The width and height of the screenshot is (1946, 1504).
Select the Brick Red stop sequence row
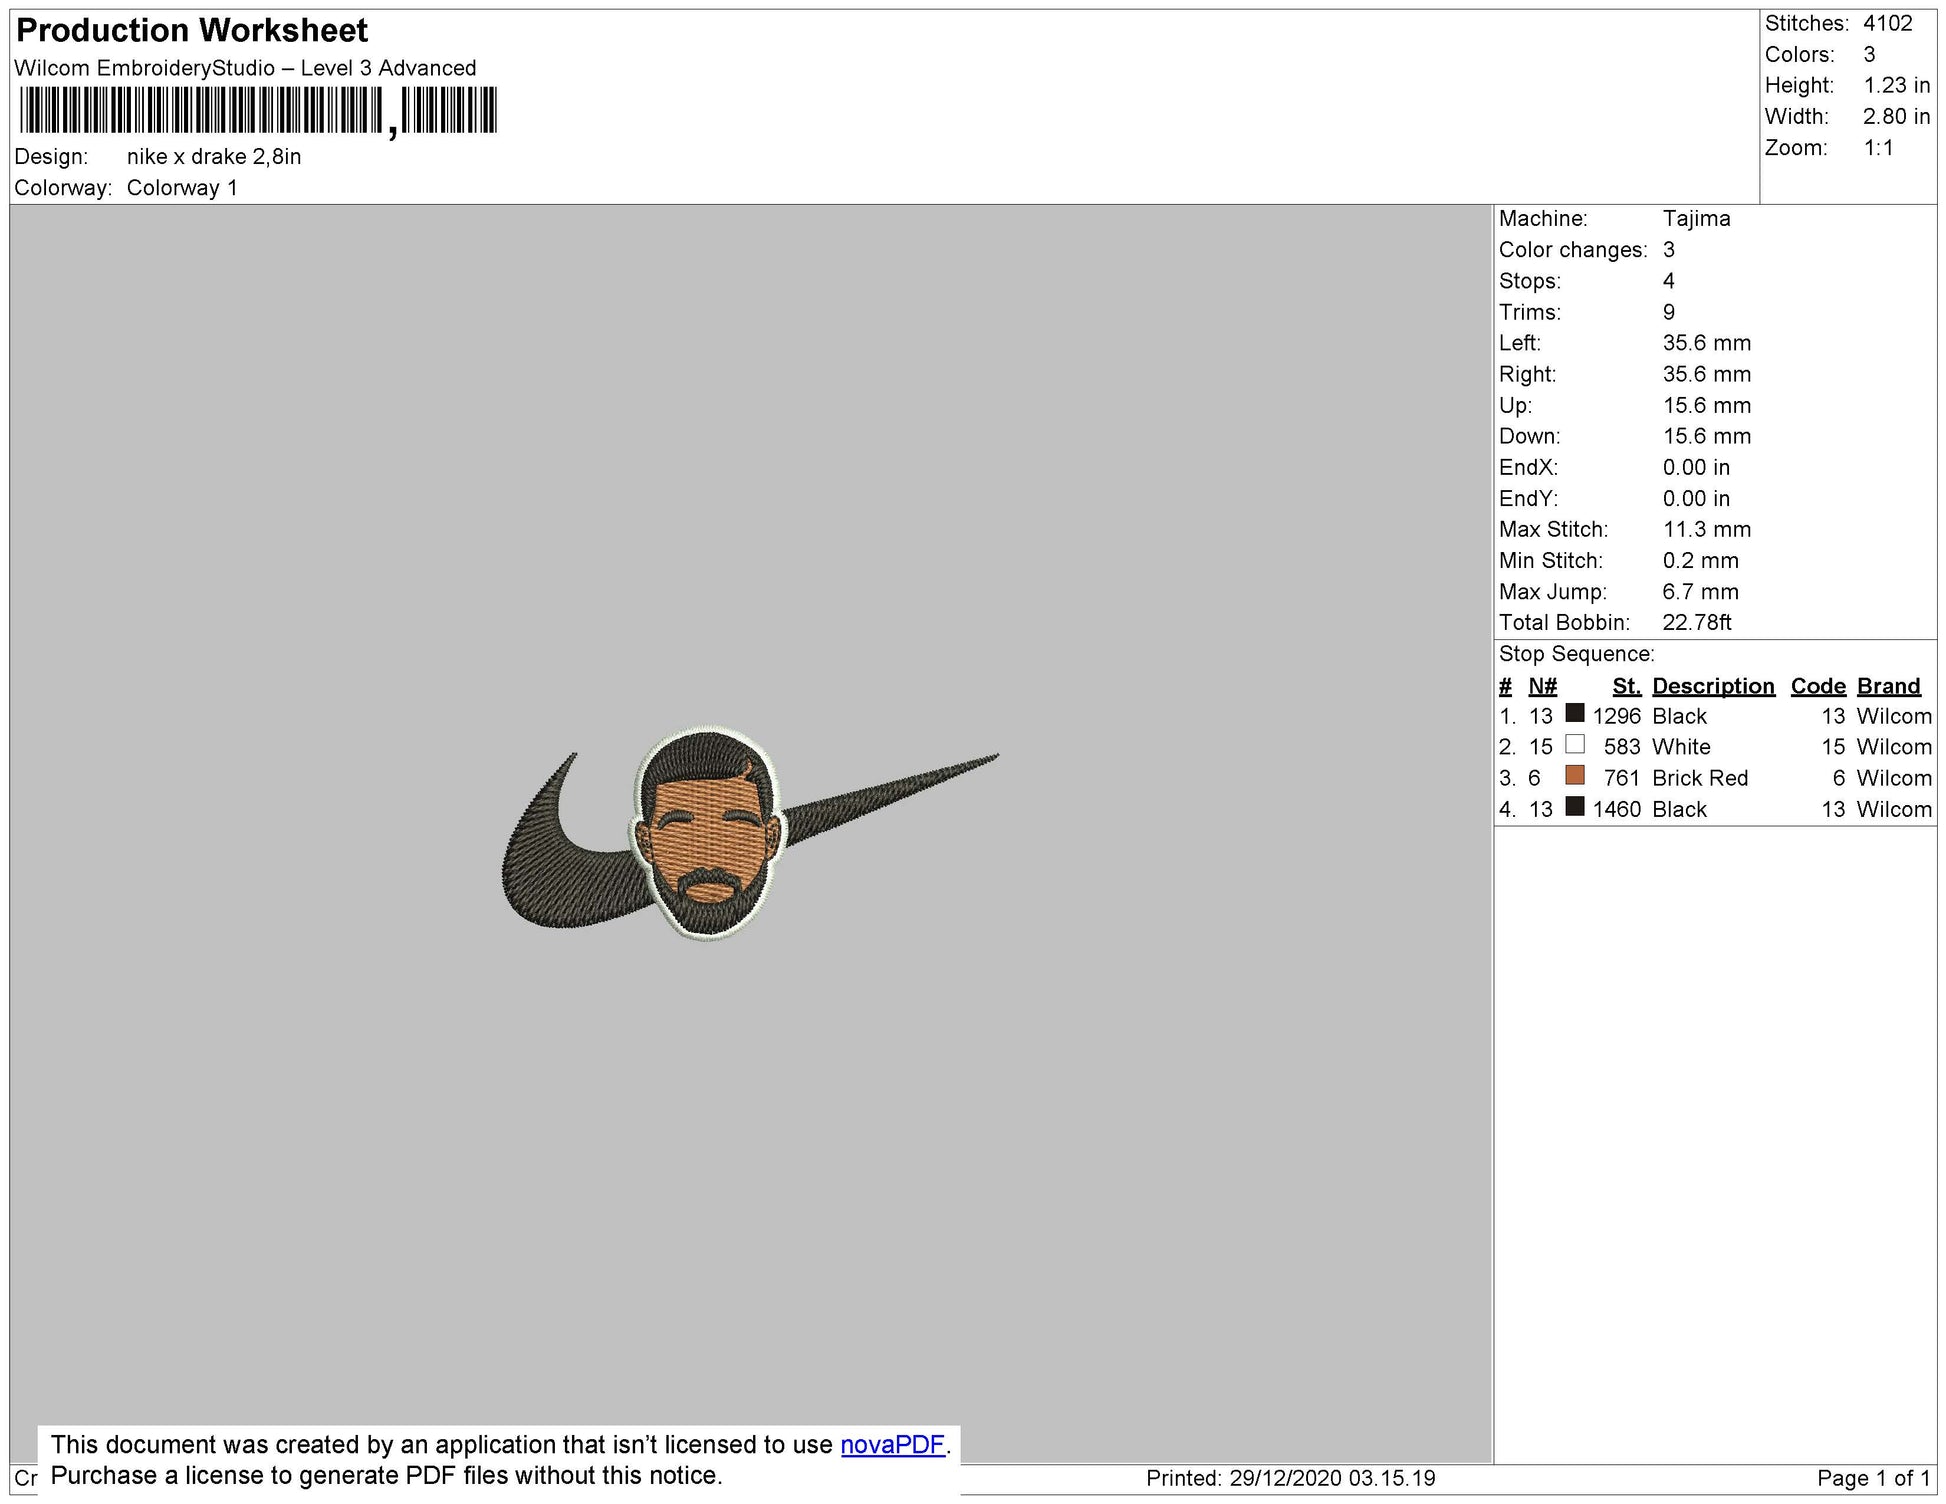click(1699, 778)
